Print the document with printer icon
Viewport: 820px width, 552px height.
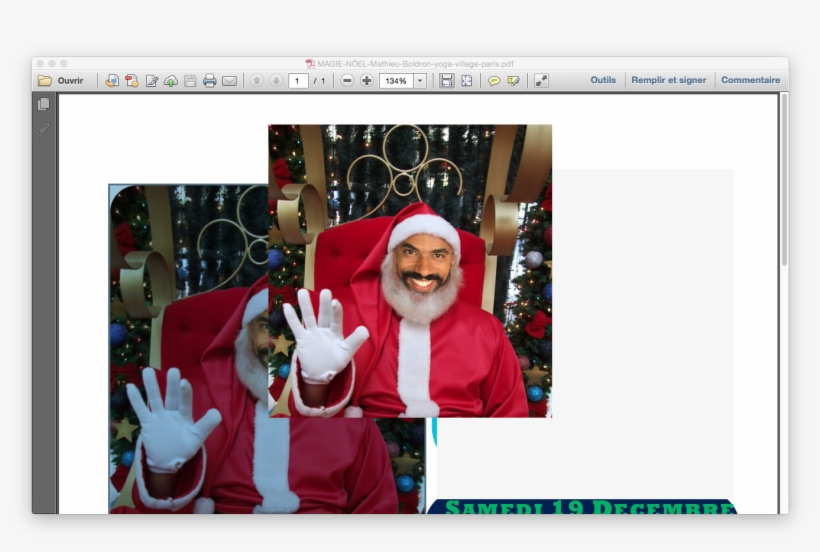pyautogui.click(x=210, y=80)
